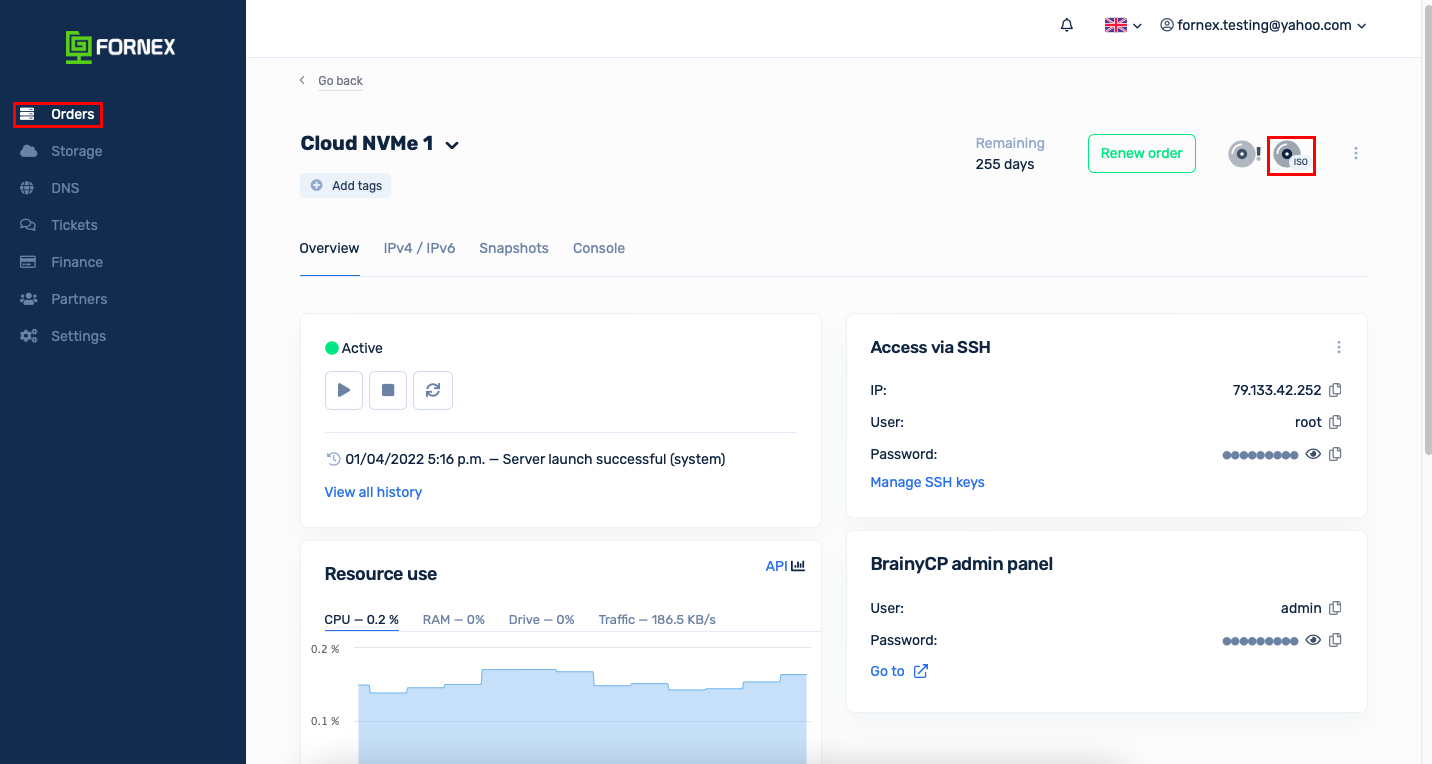Viewport: 1432px width, 764px height.
Task: Open Tickets in the sidebar
Action: (x=59, y=225)
